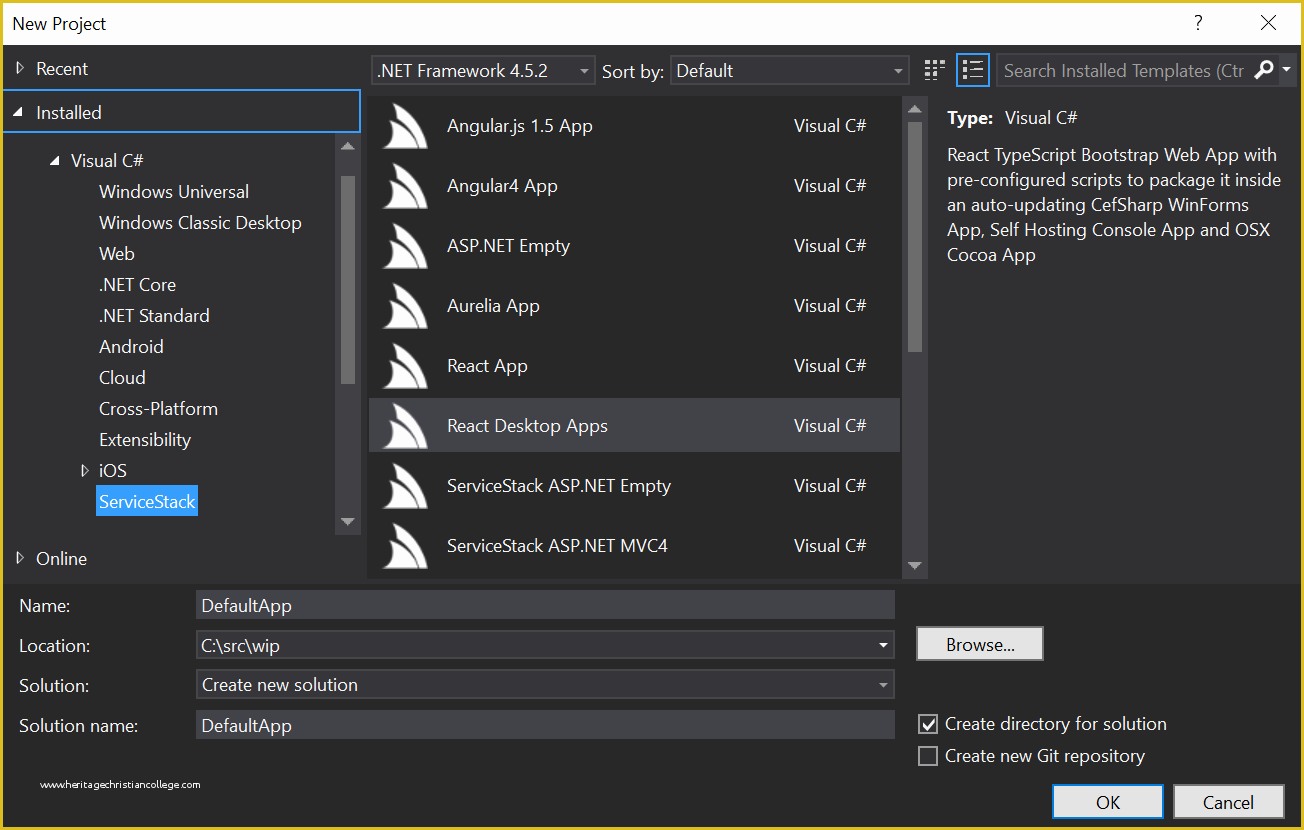Click the ServiceStack ASP.NET MVC4 template icon
1304x830 pixels.
pyautogui.click(x=406, y=546)
